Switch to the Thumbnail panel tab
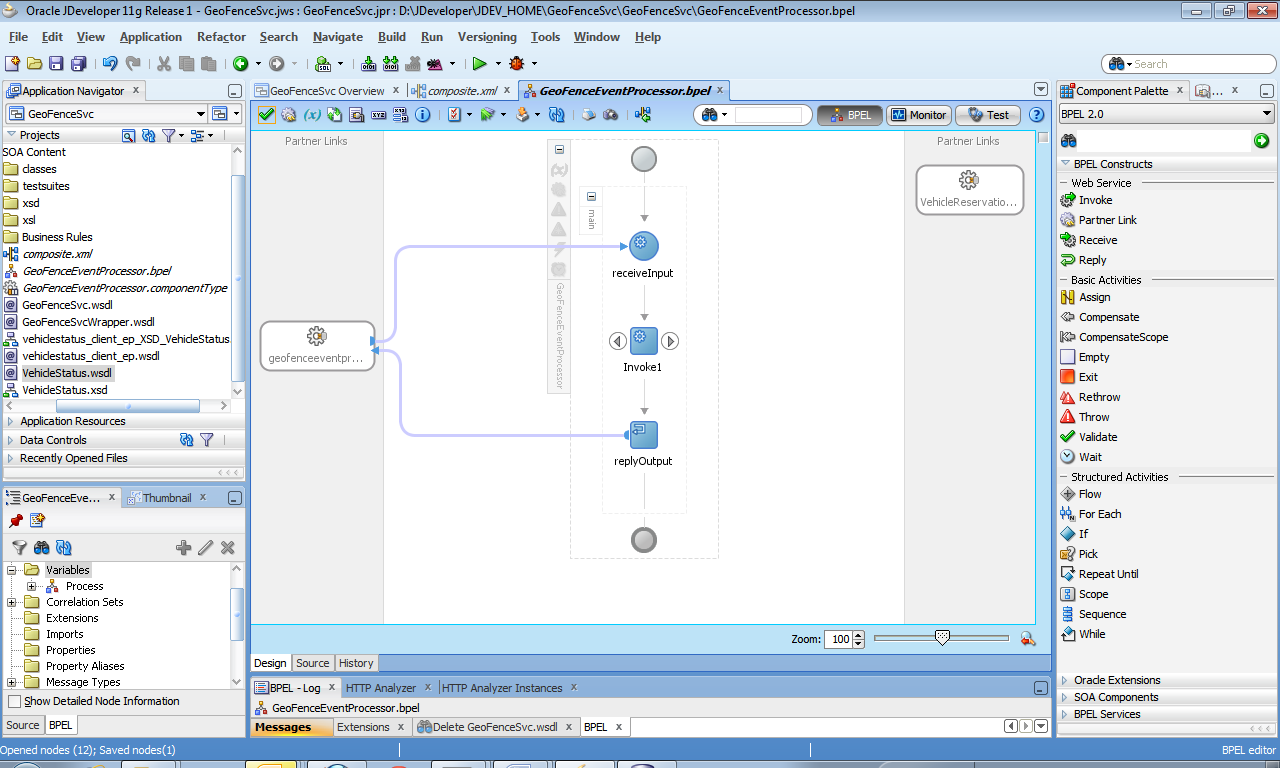This screenshot has height=768, width=1280. [x=167, y=498]
